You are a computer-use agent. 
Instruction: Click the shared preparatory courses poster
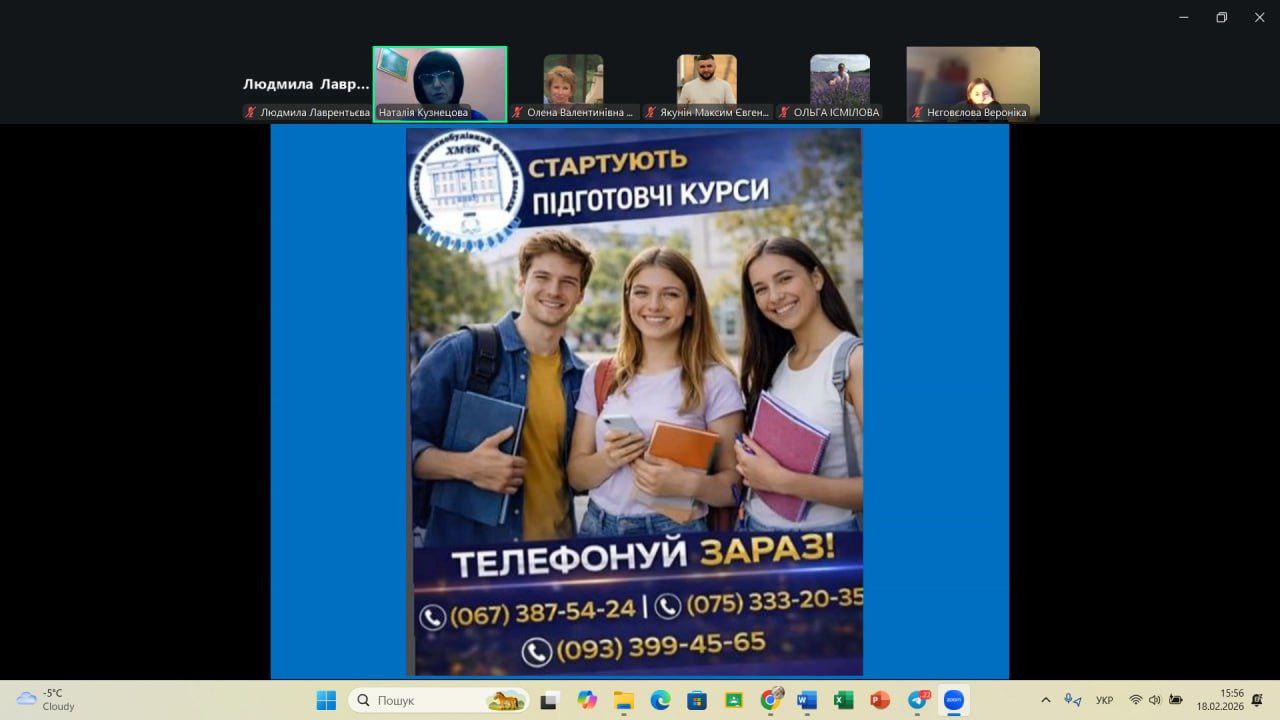click(634, 402)
